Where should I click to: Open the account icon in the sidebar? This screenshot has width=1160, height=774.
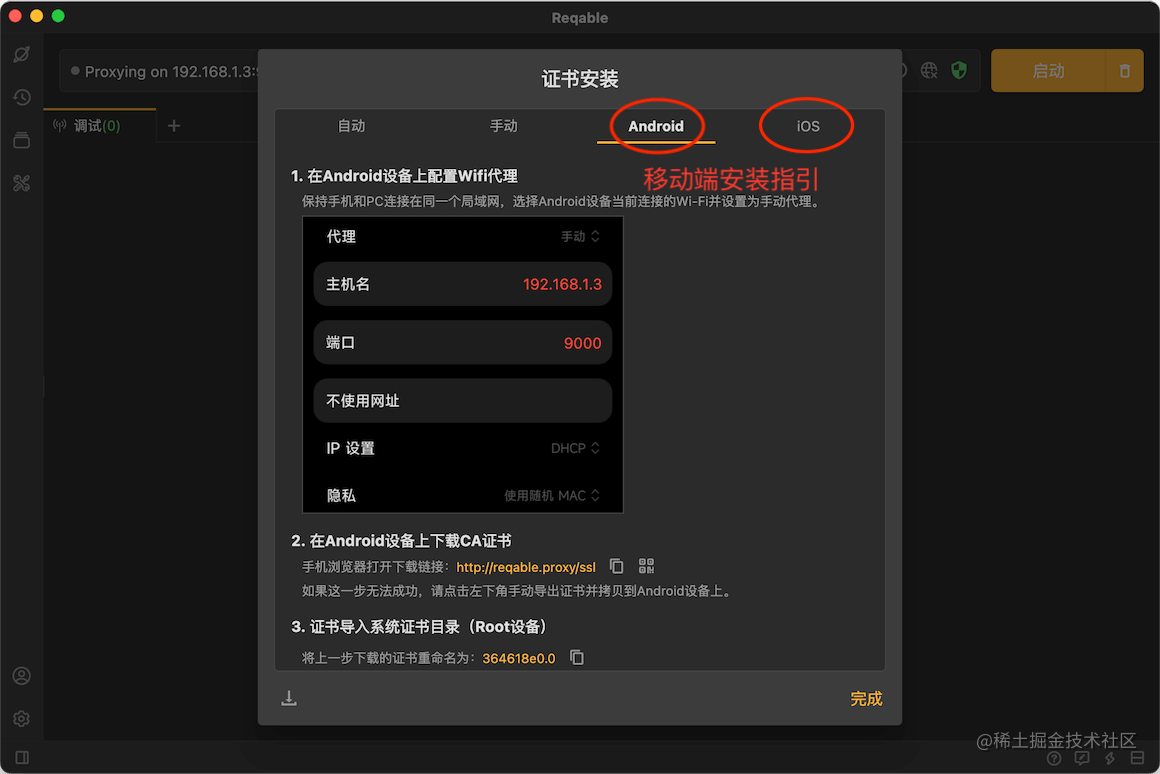click(x=22, y=676)
